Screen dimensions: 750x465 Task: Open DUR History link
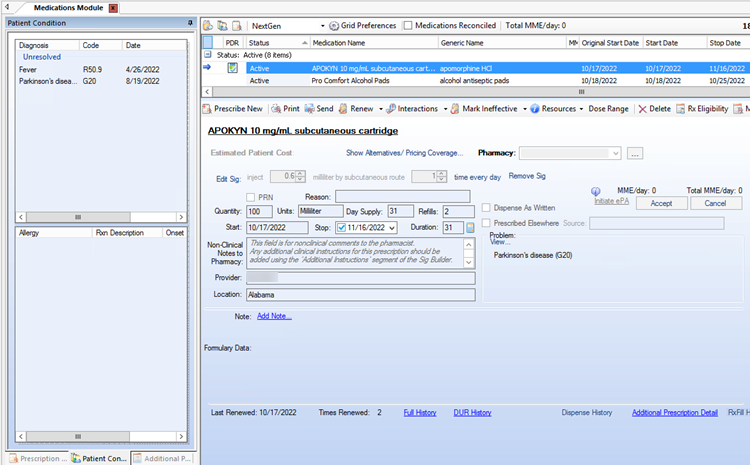(472, 412)
